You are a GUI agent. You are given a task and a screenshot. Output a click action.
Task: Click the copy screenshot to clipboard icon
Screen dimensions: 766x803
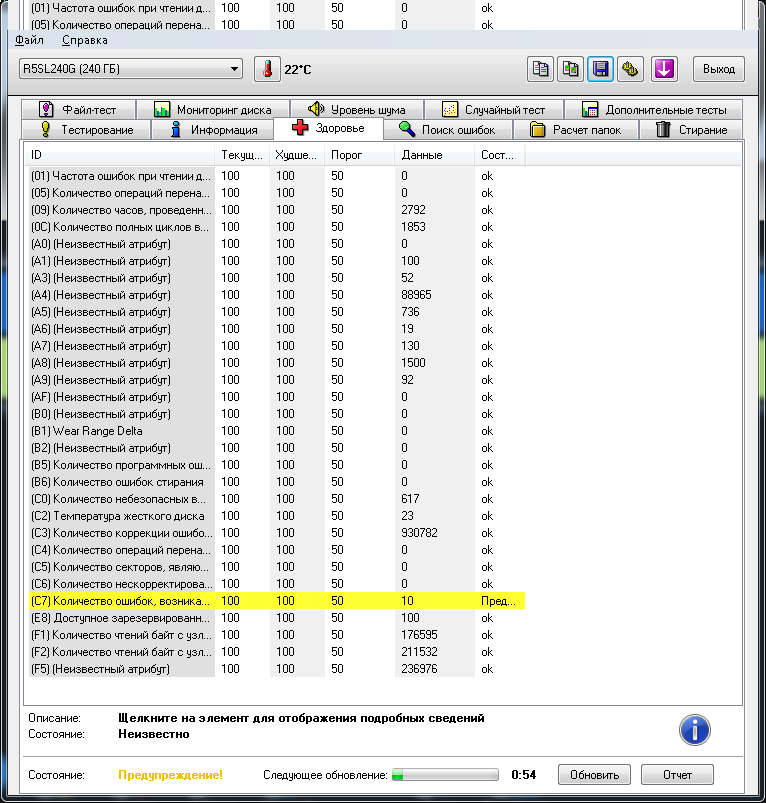570,69
